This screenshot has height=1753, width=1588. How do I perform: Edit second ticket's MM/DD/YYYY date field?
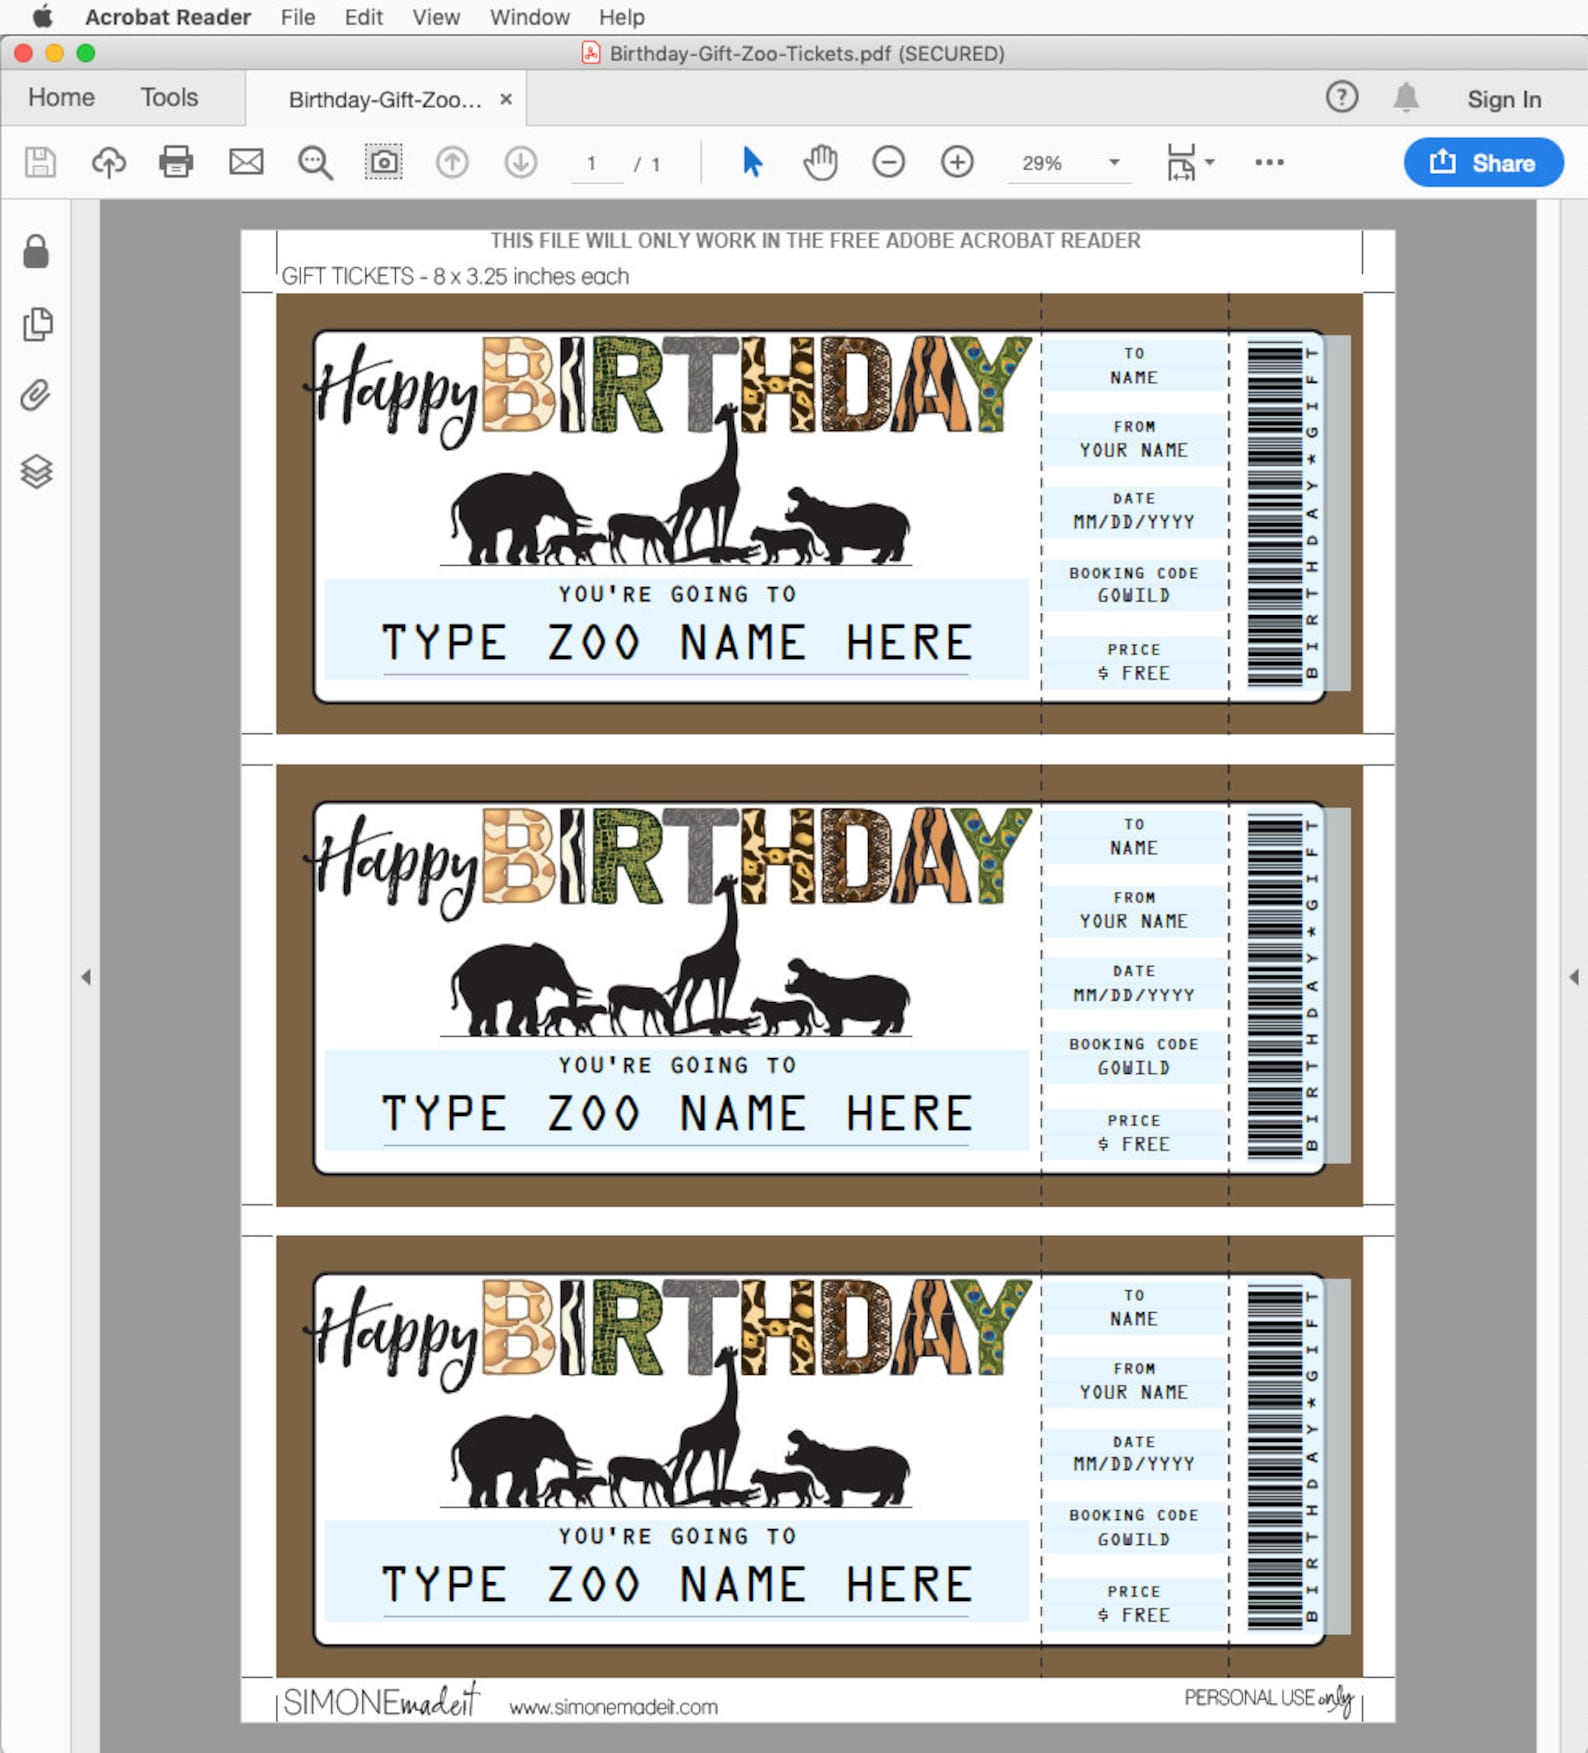click(1134, 995)
